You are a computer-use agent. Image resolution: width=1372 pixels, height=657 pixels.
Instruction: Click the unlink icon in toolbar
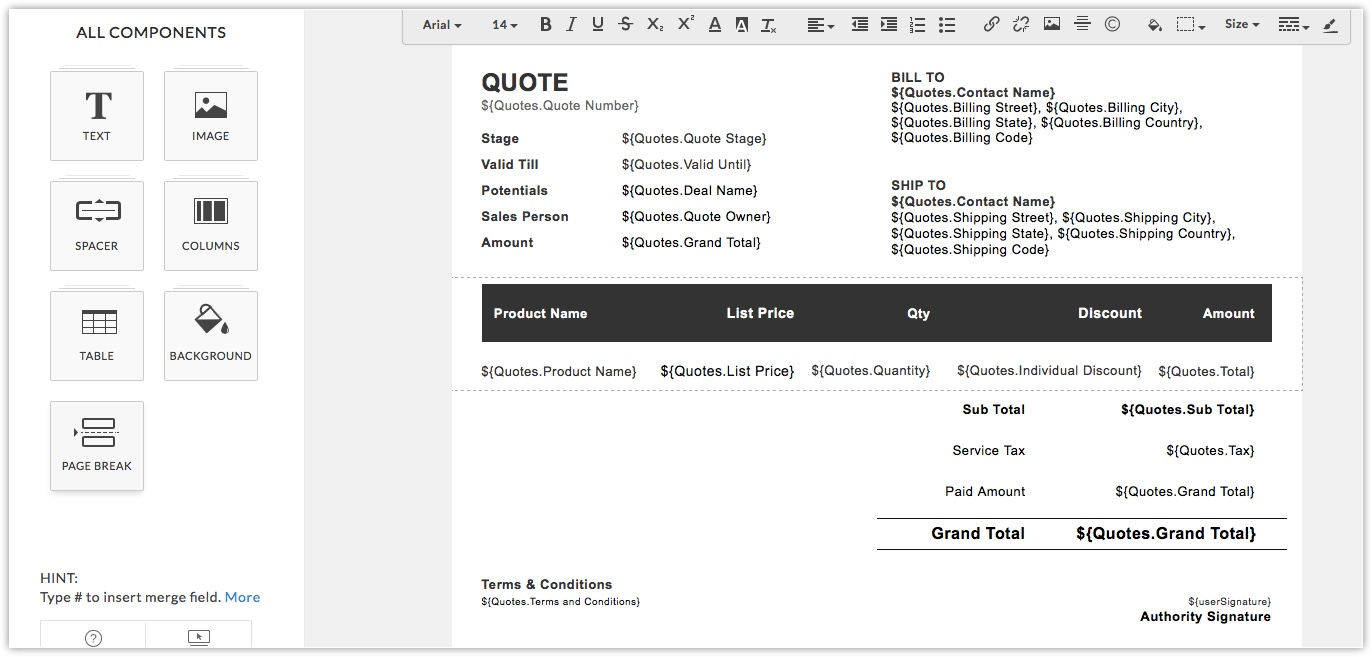(x=1021, y=25)
